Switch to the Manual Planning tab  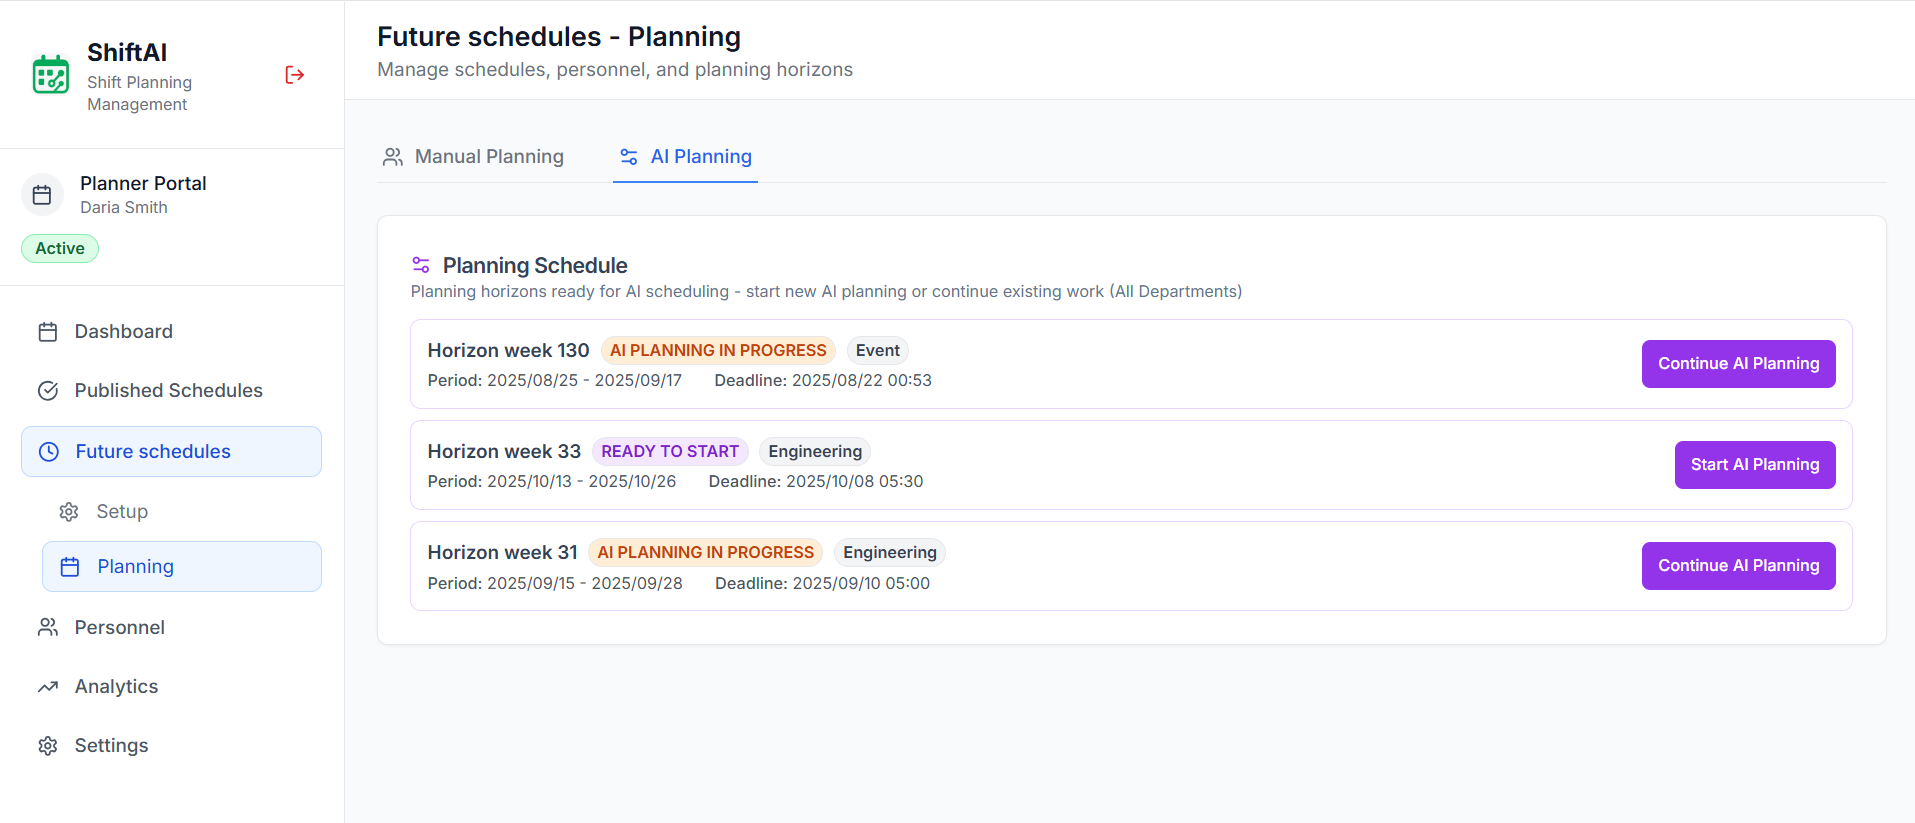coord(473,157)
